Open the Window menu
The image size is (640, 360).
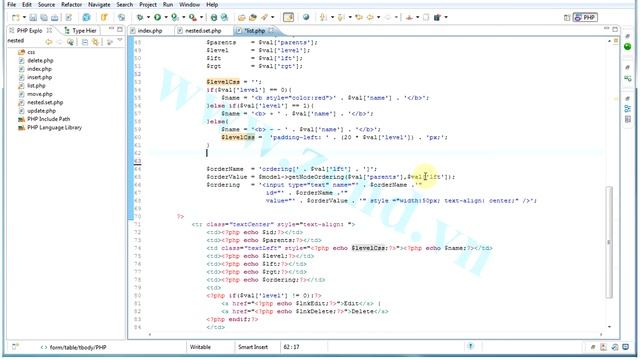189,4
